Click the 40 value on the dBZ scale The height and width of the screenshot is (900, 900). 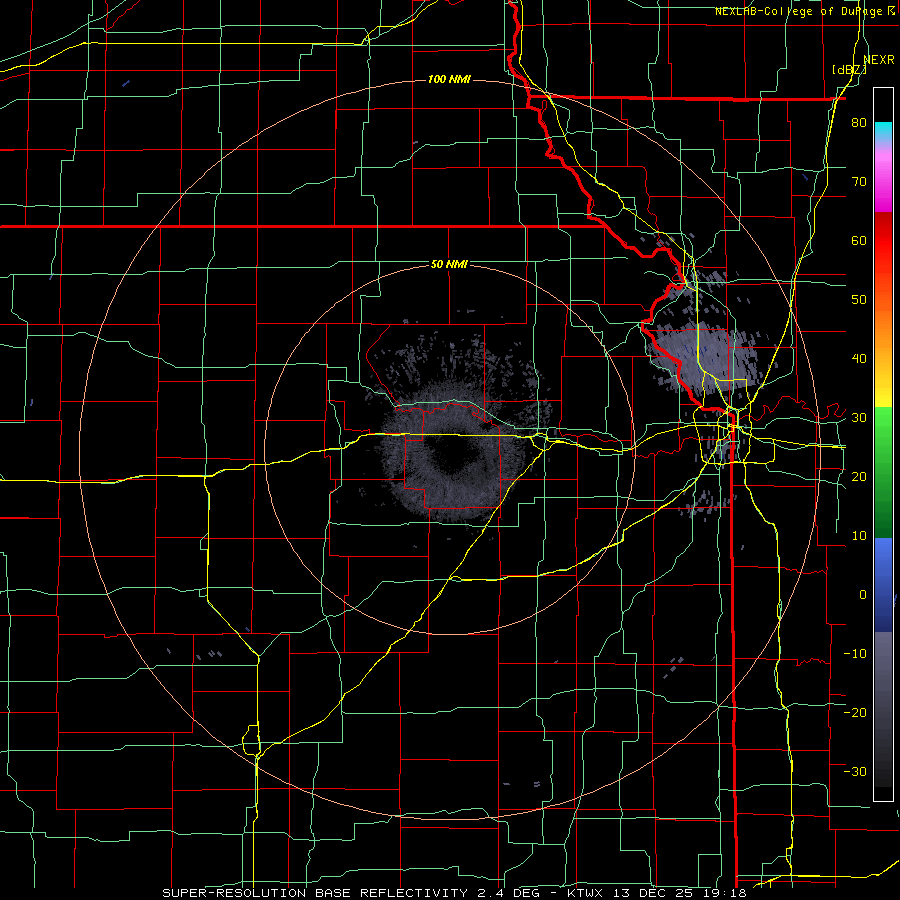click(859, 359)
